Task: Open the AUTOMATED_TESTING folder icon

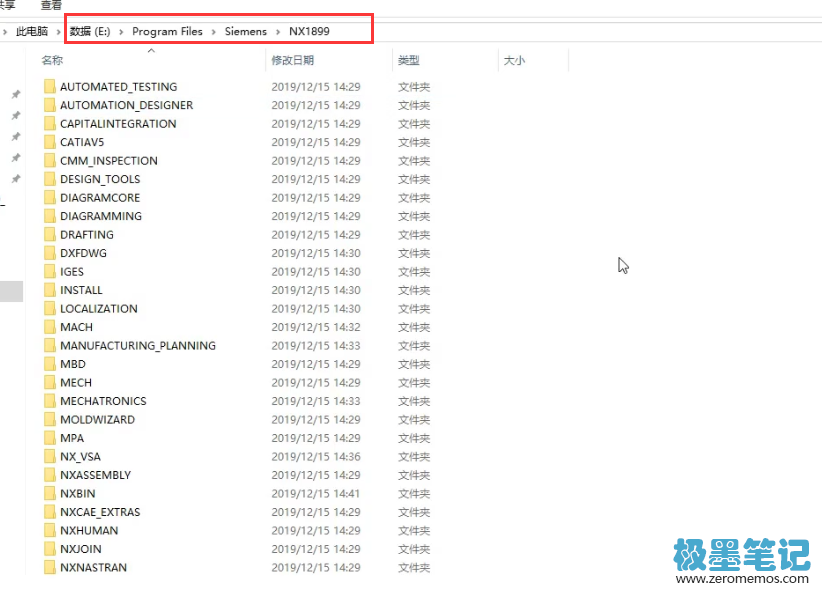Action: [50, 87]
